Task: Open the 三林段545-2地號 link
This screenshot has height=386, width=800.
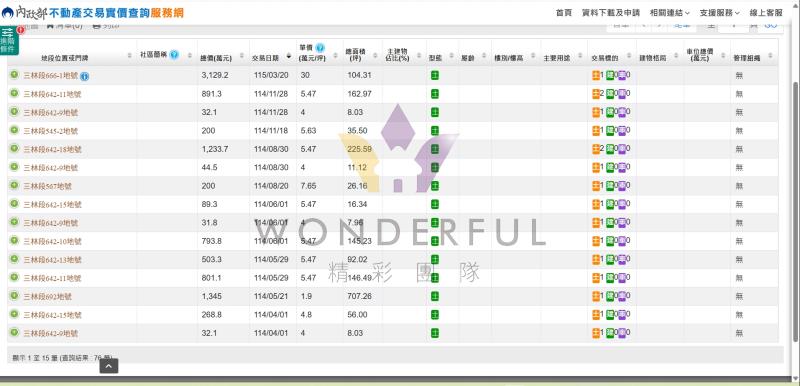Action: click(51, 131)
